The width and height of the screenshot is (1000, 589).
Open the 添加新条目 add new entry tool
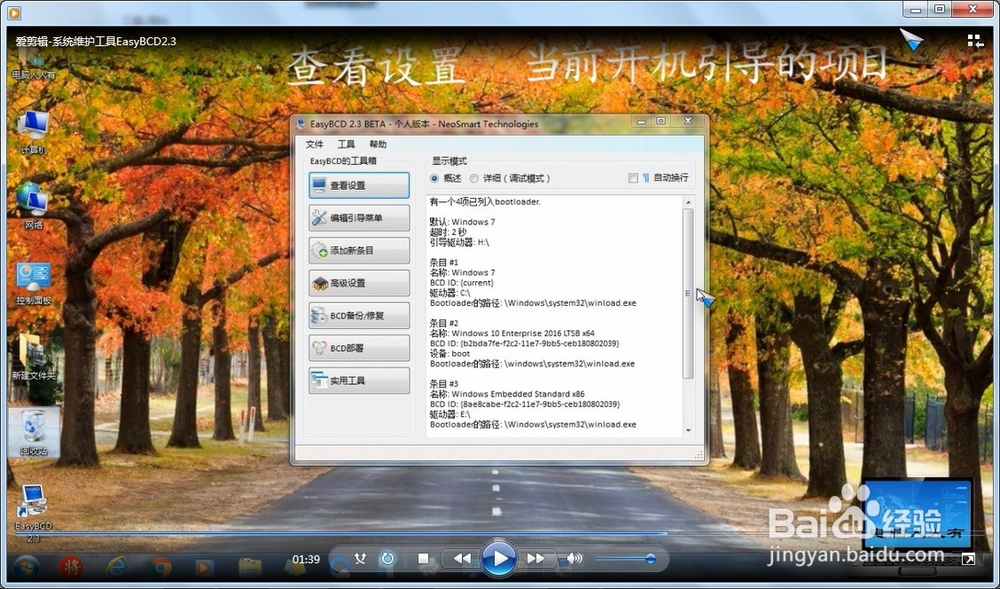coord(359,251)
